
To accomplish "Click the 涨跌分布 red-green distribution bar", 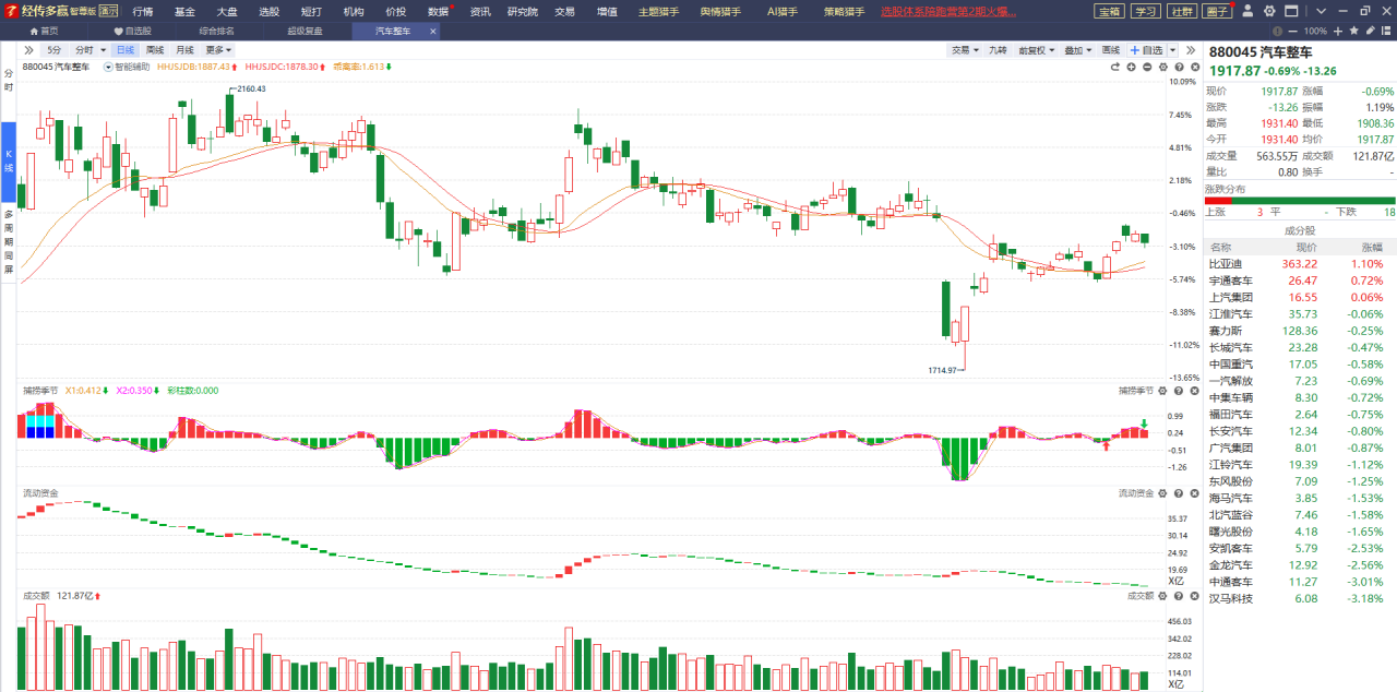I will pyautogui.click(x=1300, y=200).
